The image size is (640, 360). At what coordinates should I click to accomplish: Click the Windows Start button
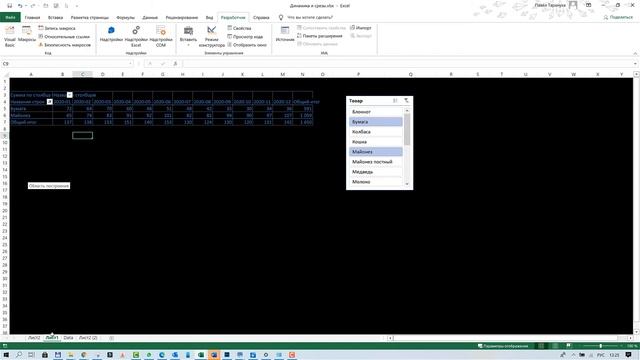pyautogui.click(x=6, y=355)
